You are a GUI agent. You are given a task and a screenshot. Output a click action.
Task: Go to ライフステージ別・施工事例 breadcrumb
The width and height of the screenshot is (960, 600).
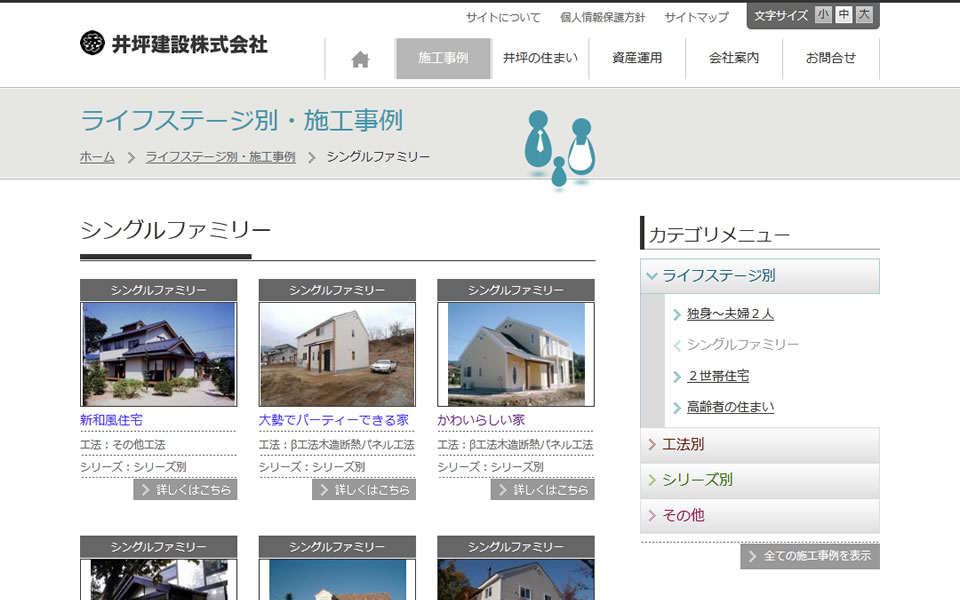point(220,157)
